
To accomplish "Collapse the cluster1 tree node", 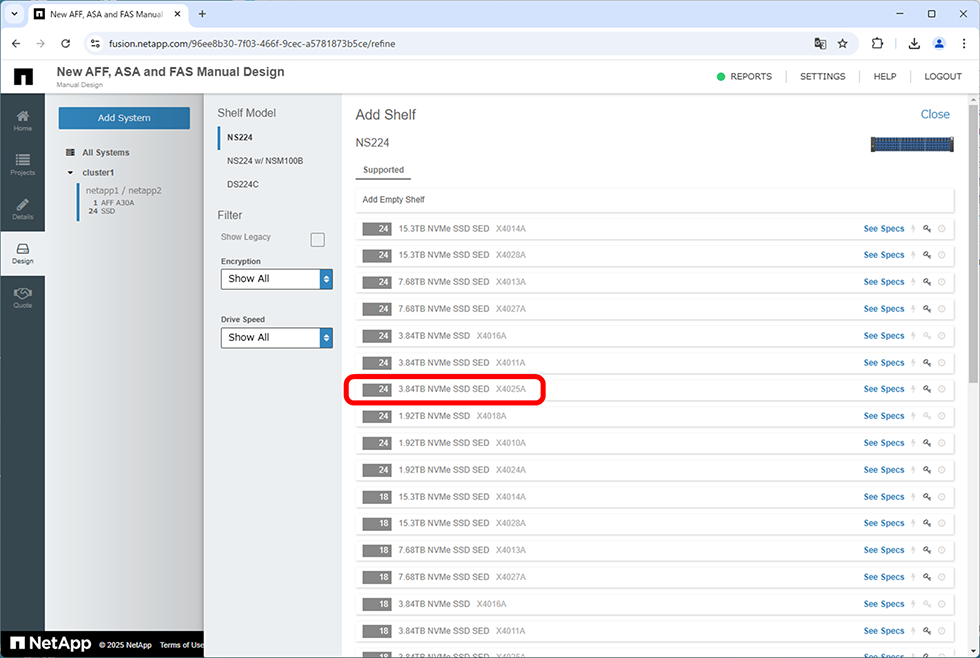I will coord(70,172).
